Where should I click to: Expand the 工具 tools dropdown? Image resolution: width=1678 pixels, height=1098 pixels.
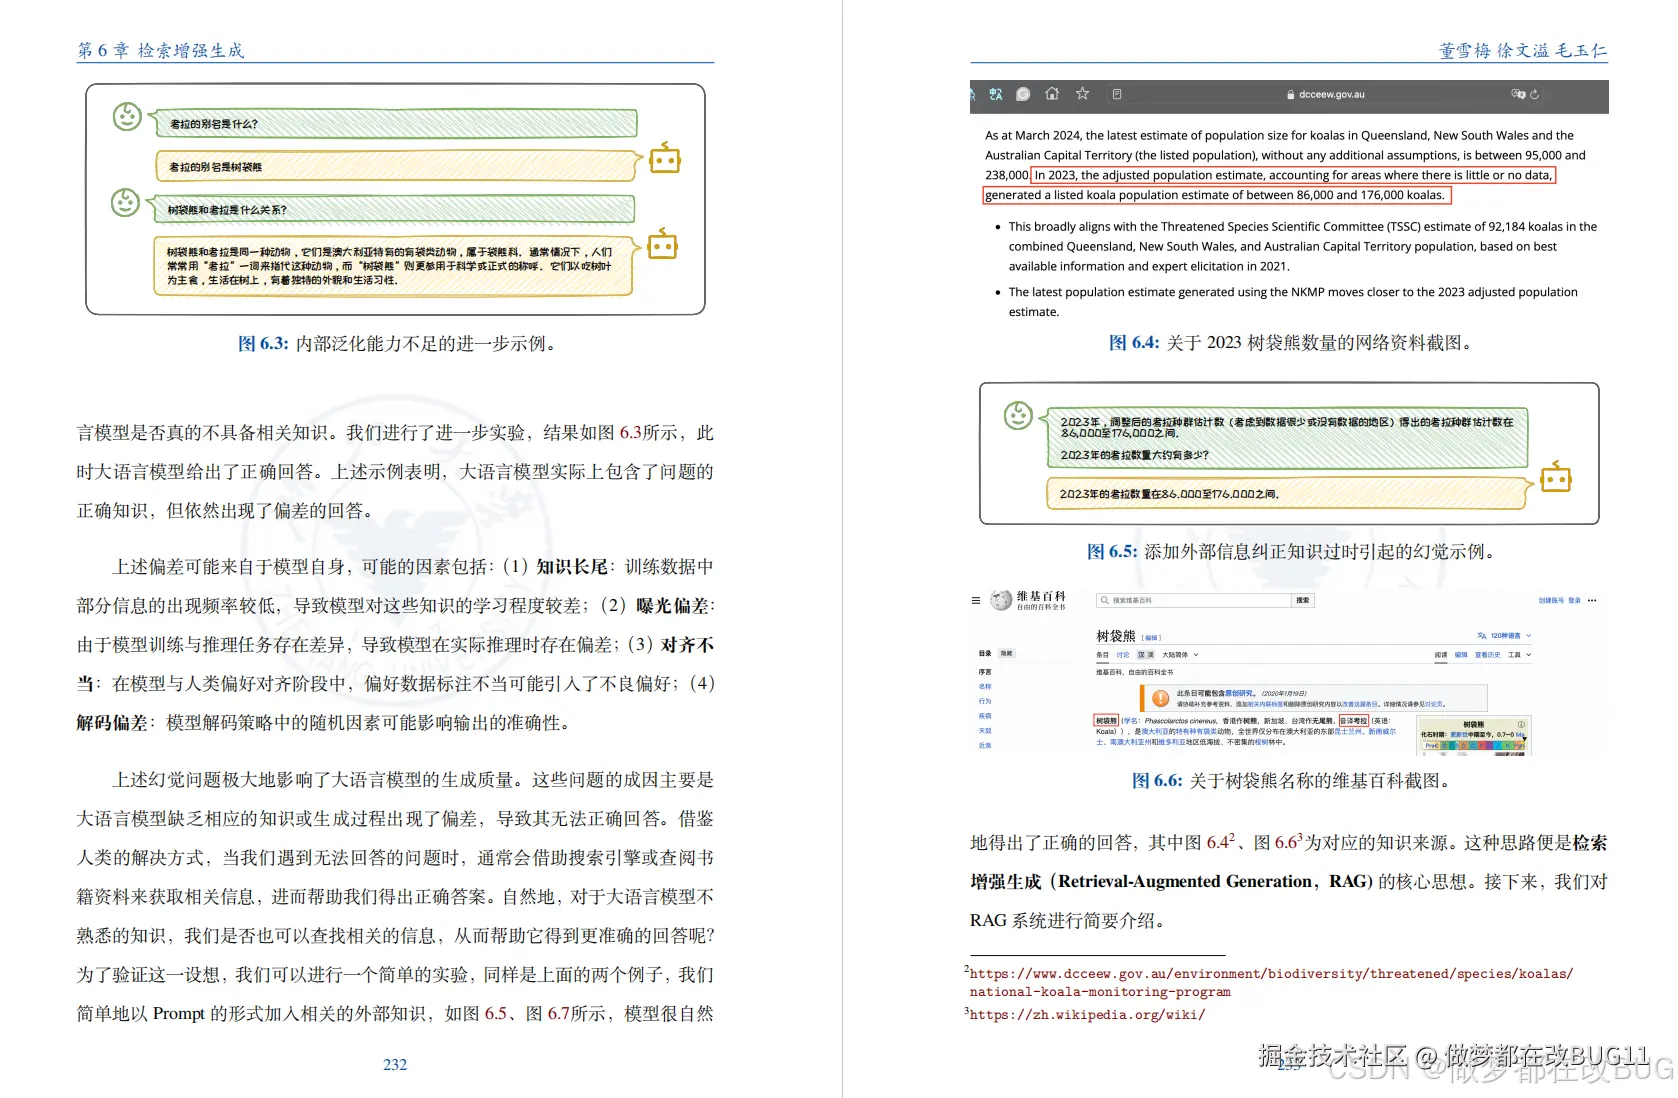[x=1520, y=655]
